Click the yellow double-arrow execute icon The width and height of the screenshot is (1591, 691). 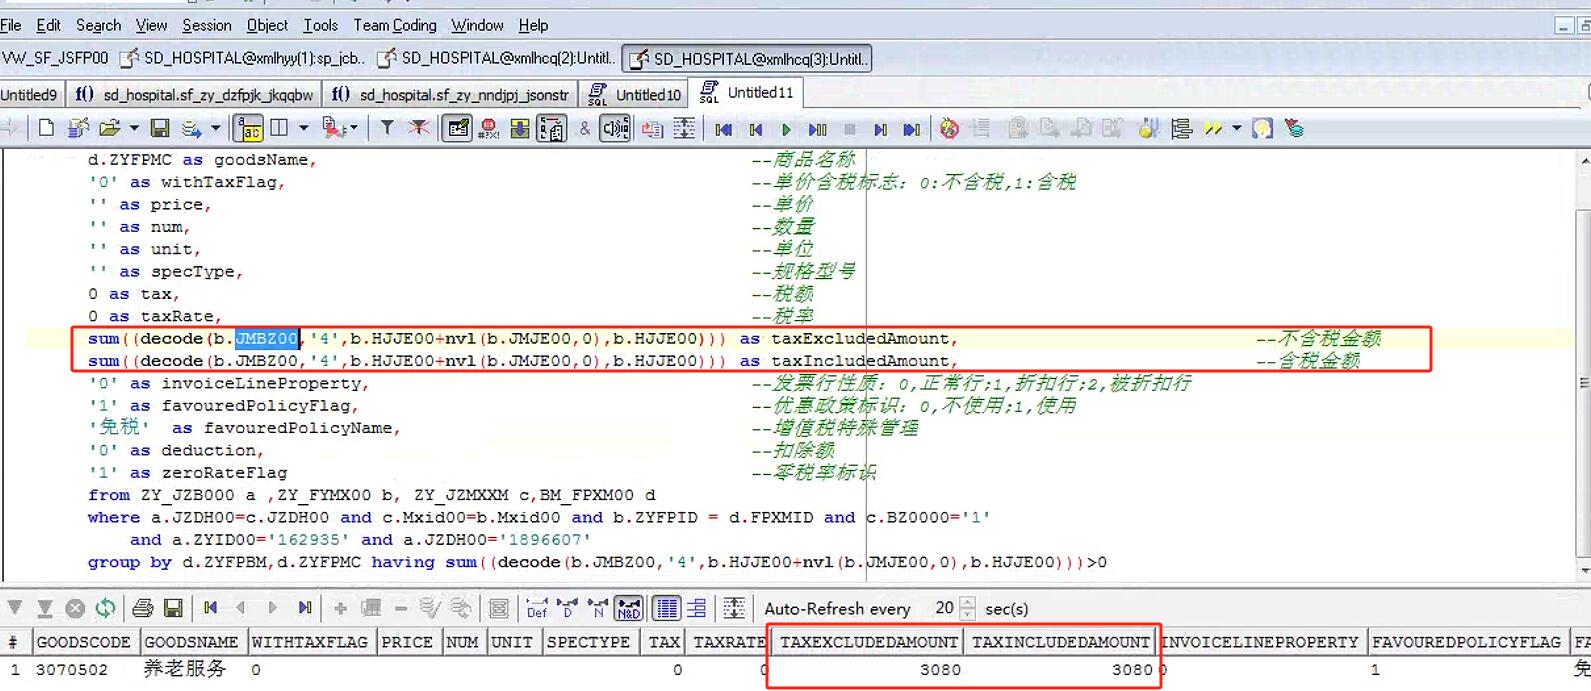pos(1213,128)
